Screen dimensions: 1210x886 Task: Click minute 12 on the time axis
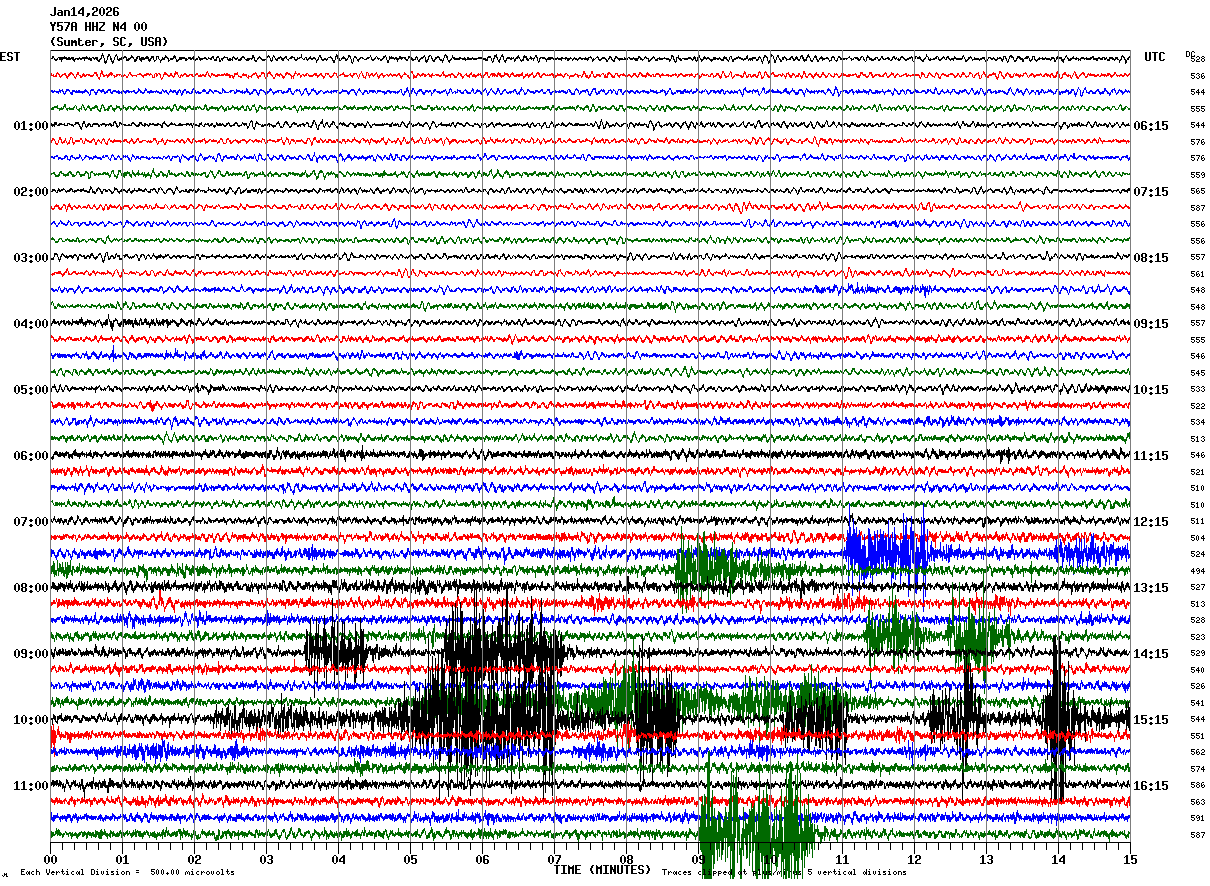[x=914, y=859]
